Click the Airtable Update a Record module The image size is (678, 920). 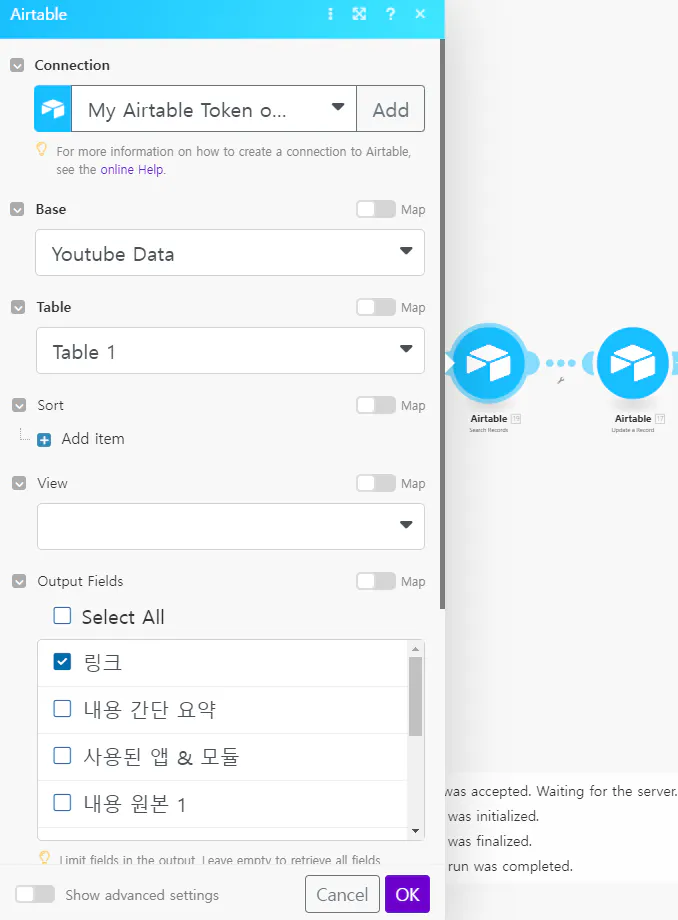click(632, 364)
